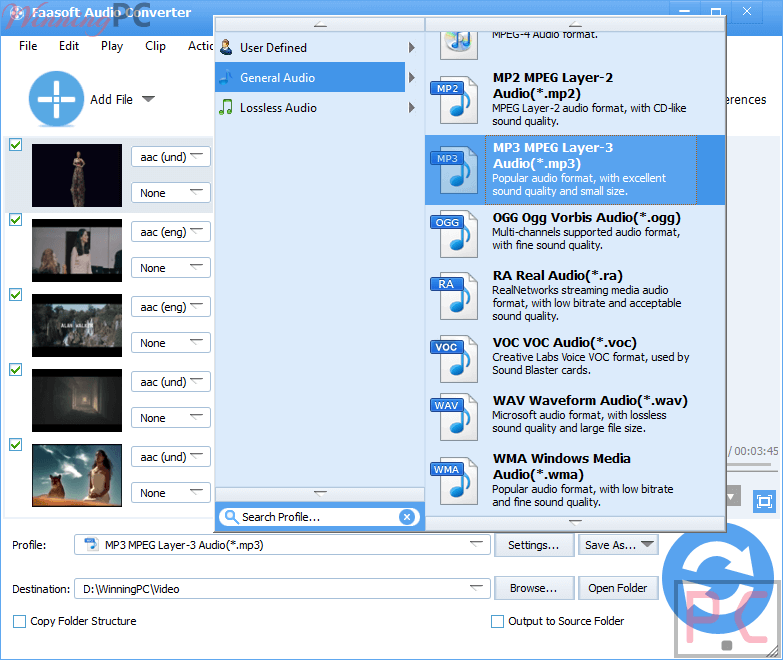Open second file's None subtitle dropdown

tap(171, 268)
